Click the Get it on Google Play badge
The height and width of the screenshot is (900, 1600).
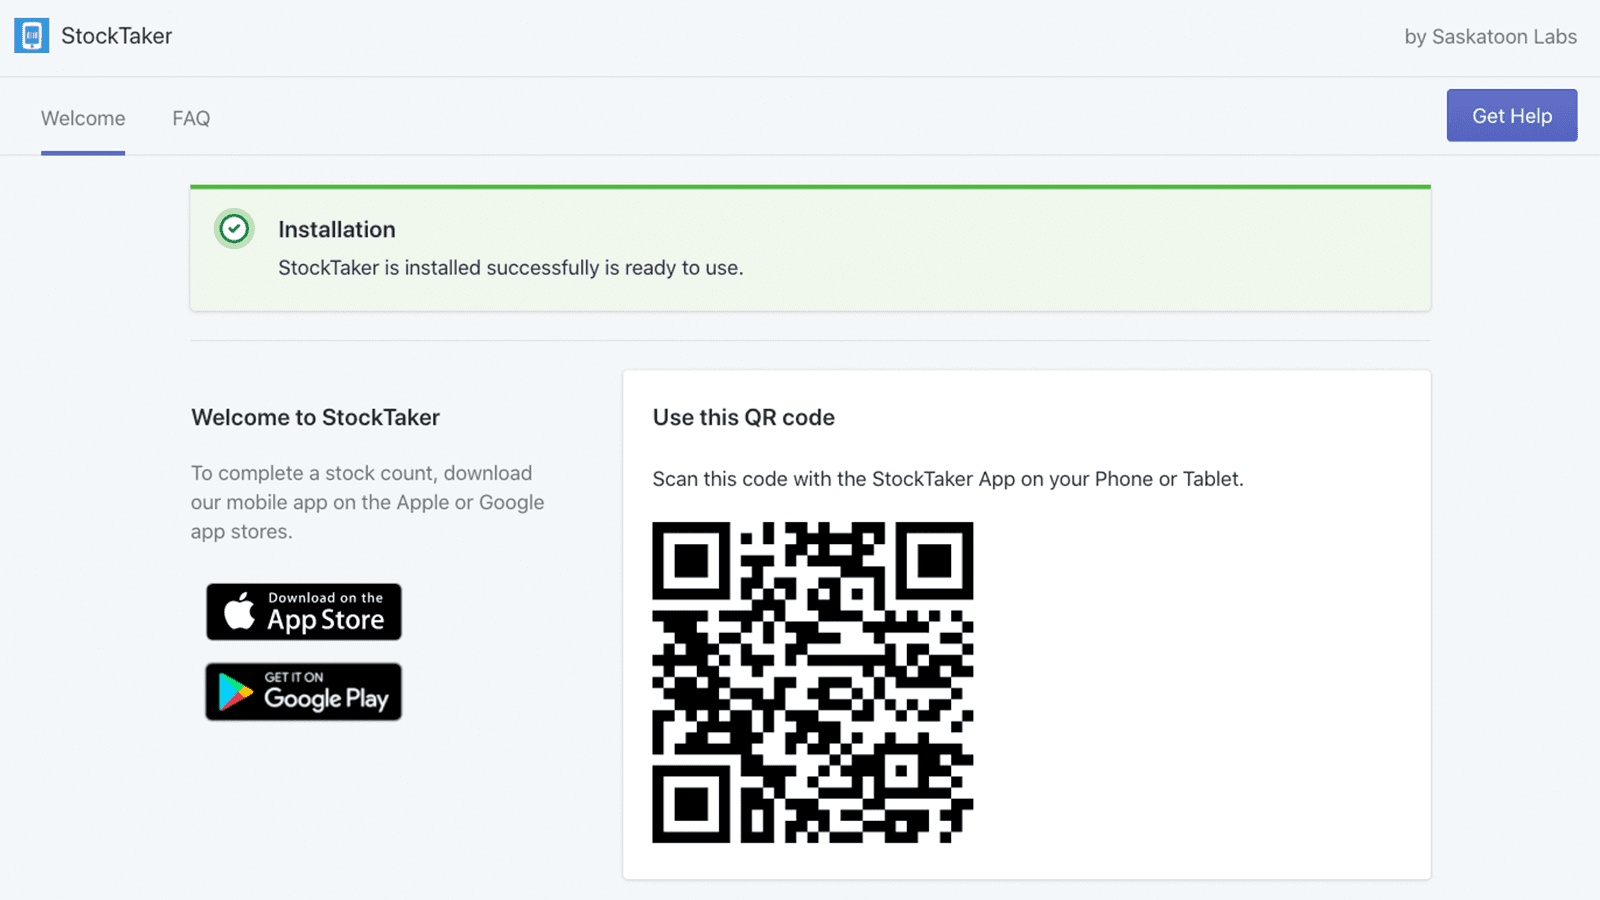[x=303, y=691]
